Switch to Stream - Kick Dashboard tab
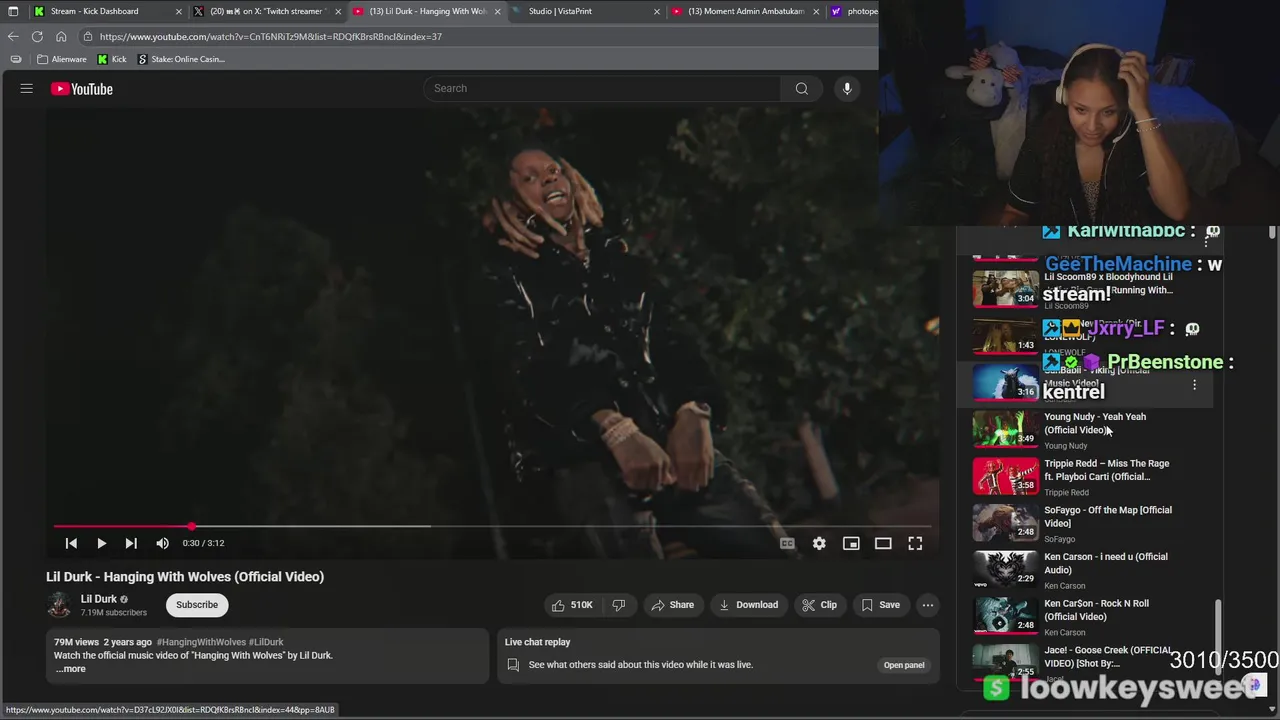Screen dimensions: 1280x720 tap(95, 11)
